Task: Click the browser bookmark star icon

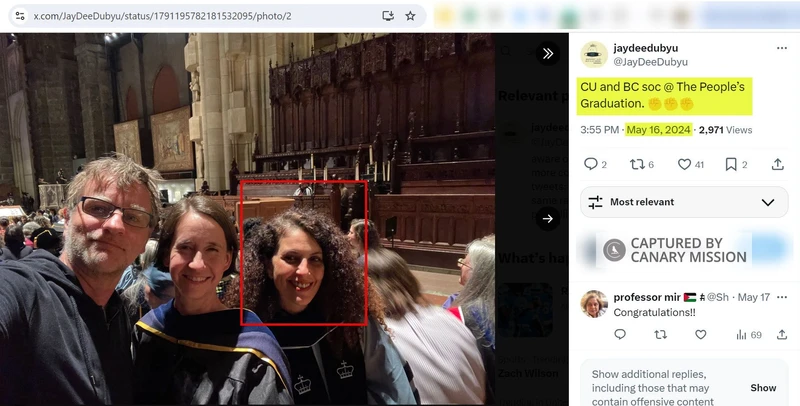Action: click(410, 16)
